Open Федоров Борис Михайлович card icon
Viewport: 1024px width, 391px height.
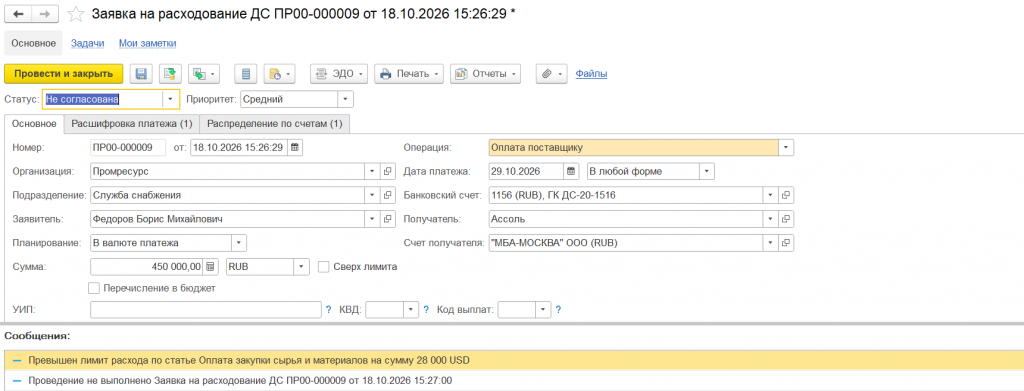[x=387, y=219]
